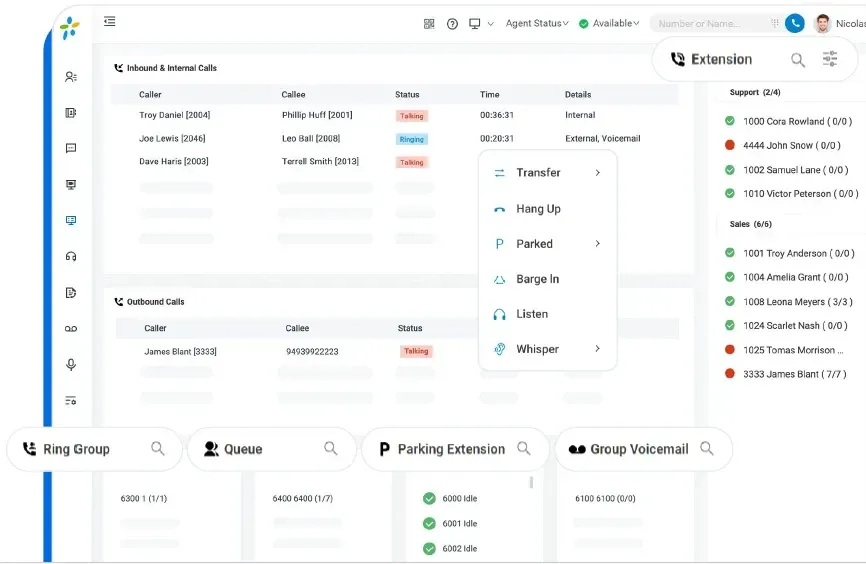
Task: Select the Joe Lewis [2046] call row
Action: (394, 139)
